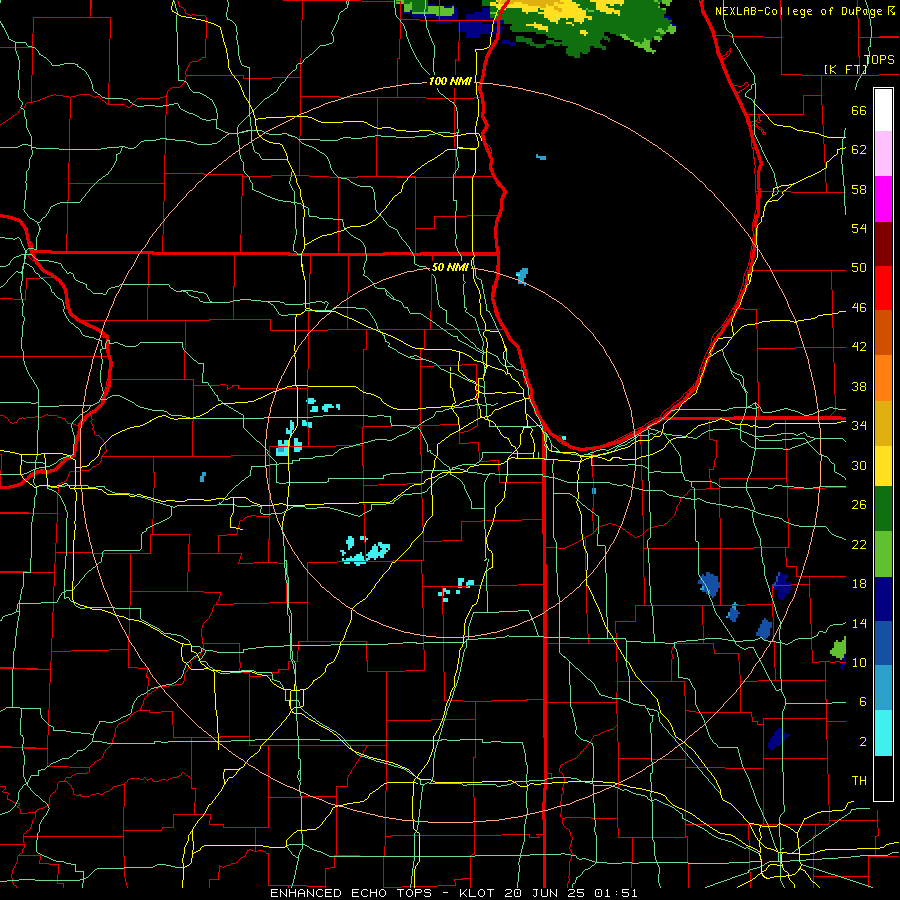
Task: Select the 46 legend value
Action: pyautogui.click(x=859, y=308)
